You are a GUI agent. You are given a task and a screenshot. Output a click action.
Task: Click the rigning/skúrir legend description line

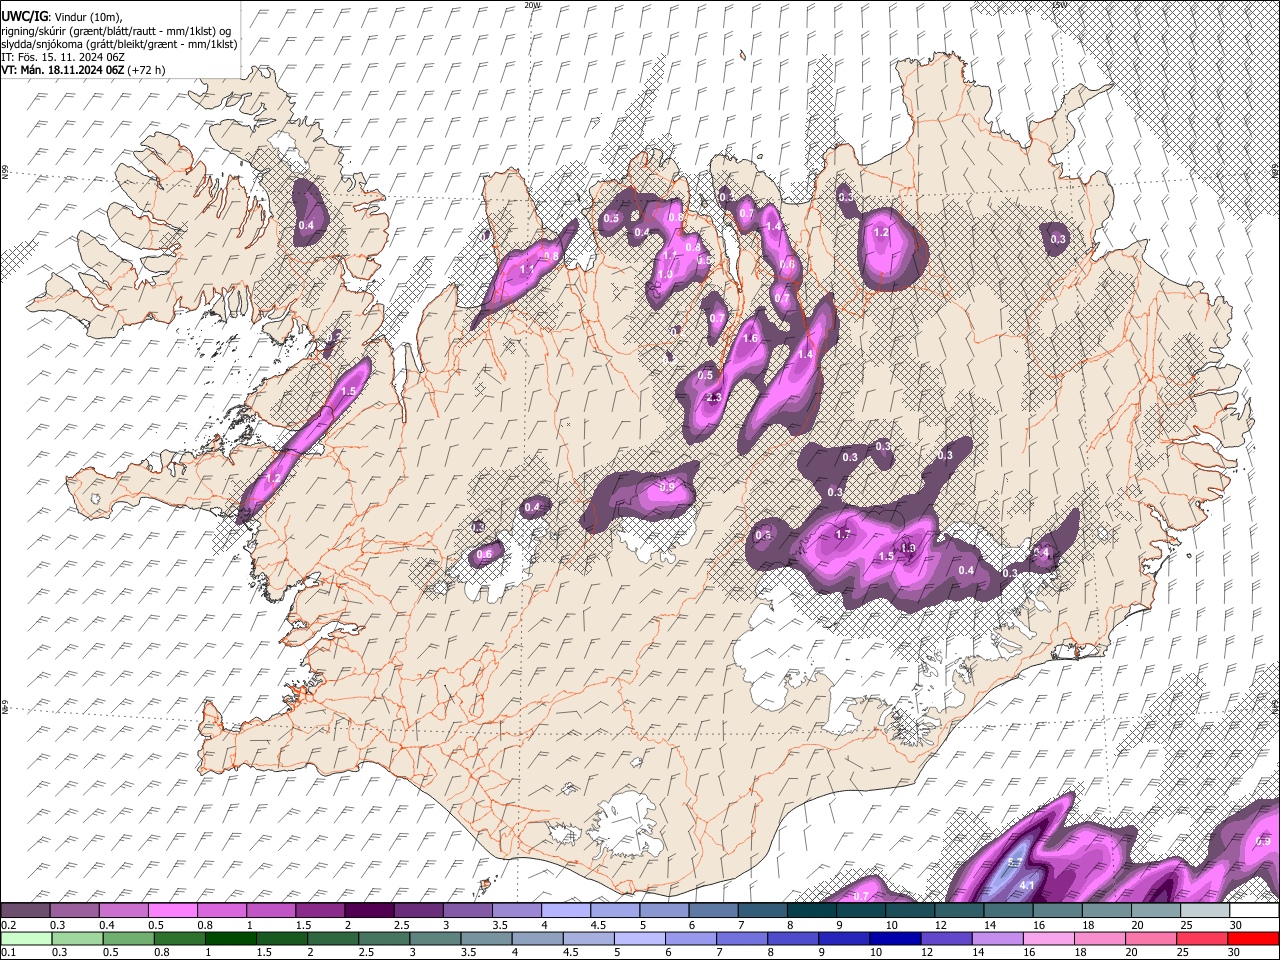(x=115, y=30)
